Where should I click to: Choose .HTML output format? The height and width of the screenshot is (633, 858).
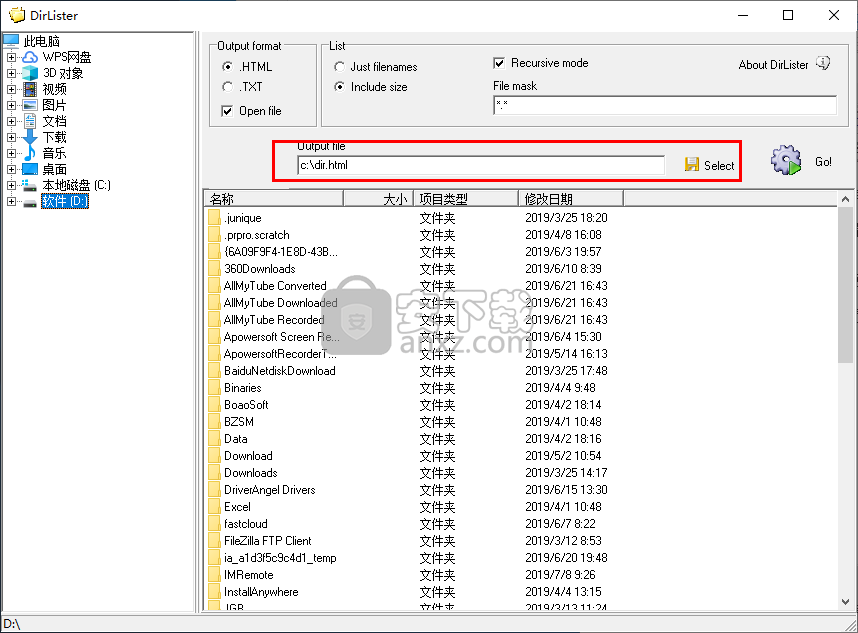tap(228, 67)
